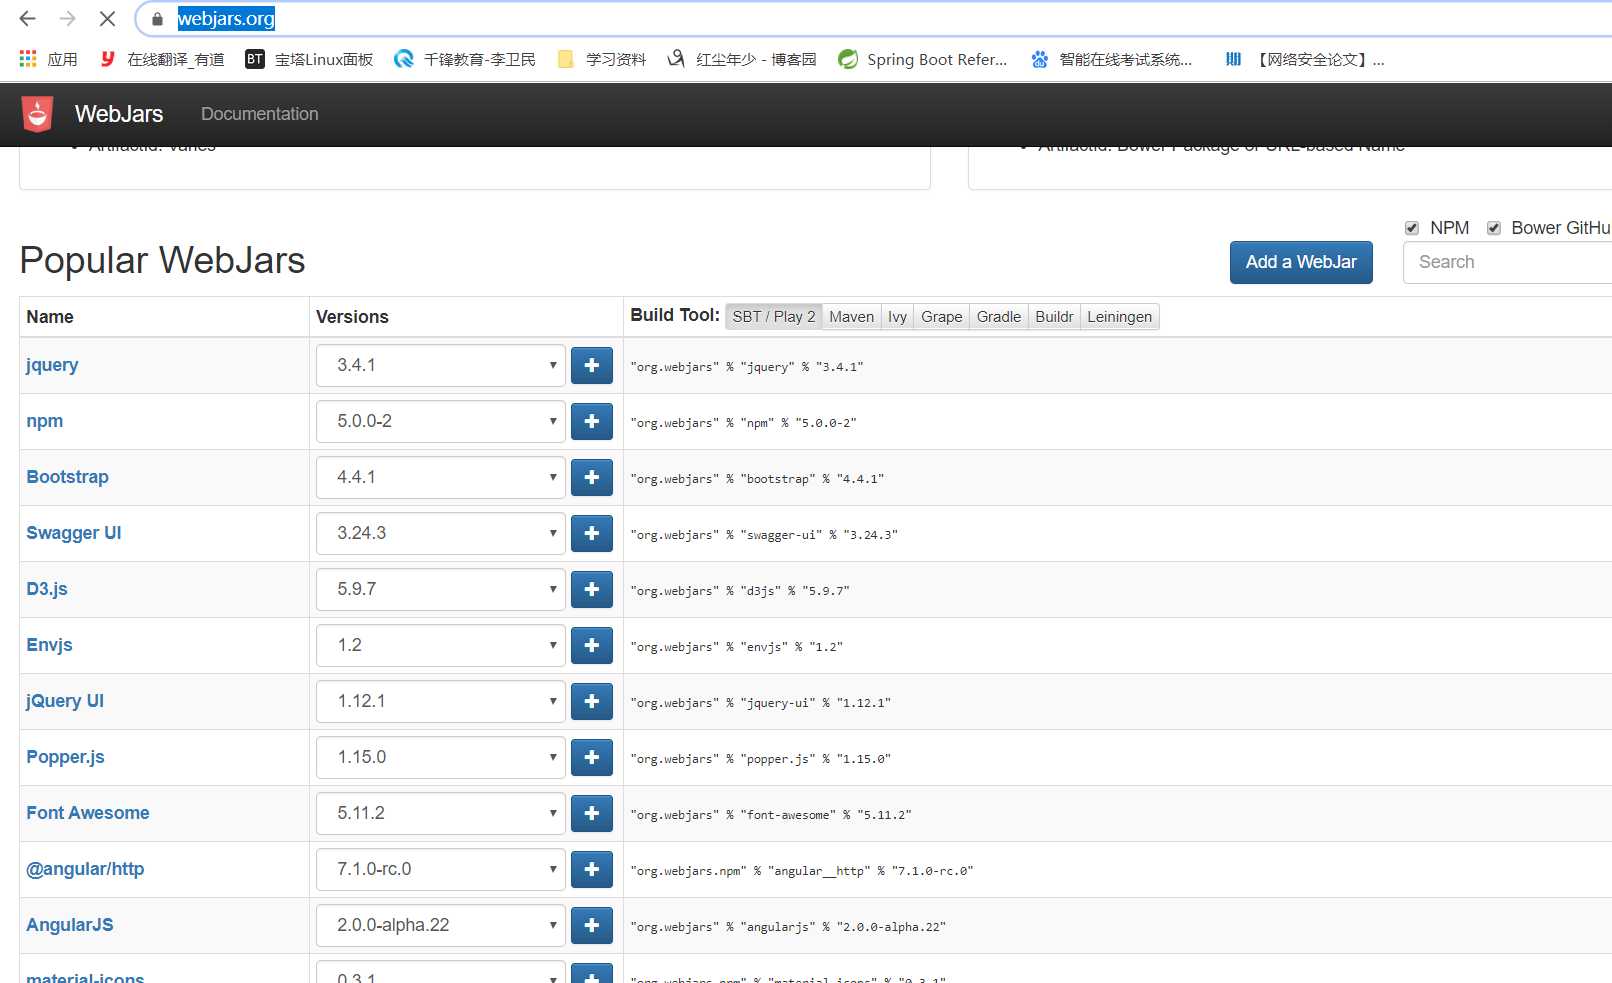Toggle the Bower GitHub checkbox
The image size is (1612, 983).
coord(1494,228)
